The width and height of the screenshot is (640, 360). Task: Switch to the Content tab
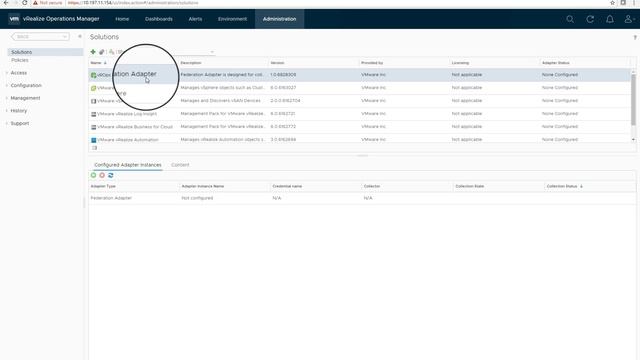tap(180, 165)
